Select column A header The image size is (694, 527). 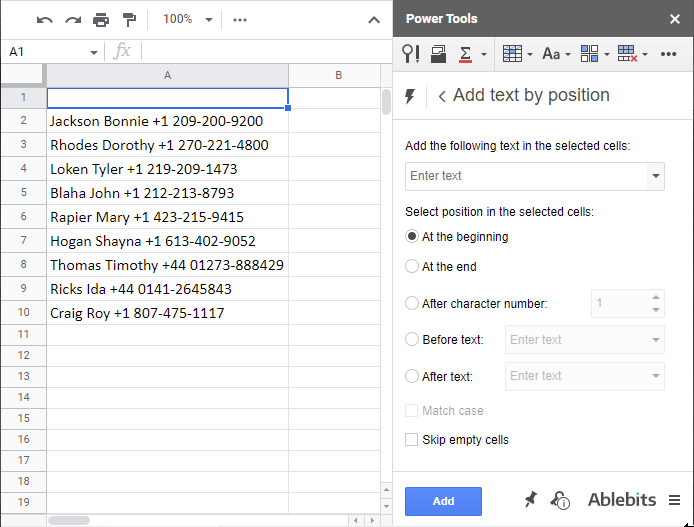(x=167, y=76)
